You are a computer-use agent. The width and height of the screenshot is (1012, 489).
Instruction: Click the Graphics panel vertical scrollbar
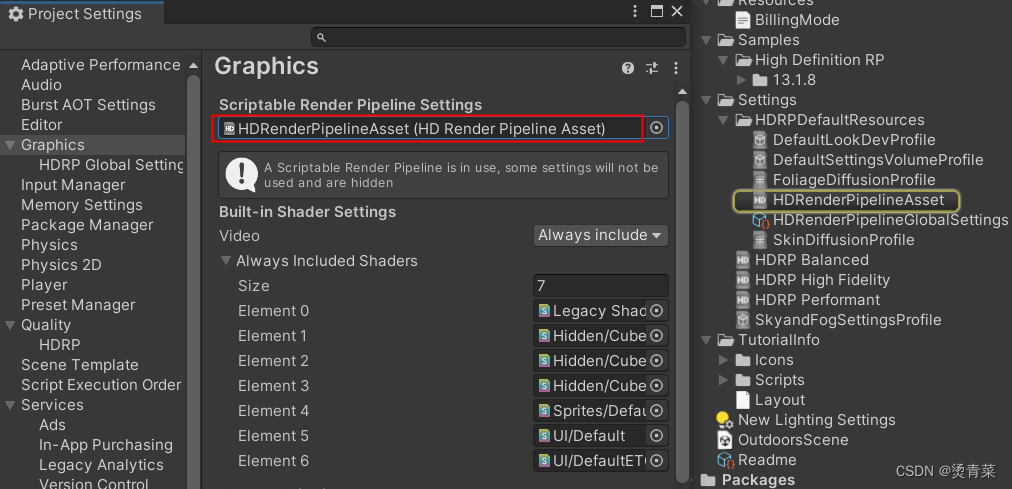pos(682,290)
